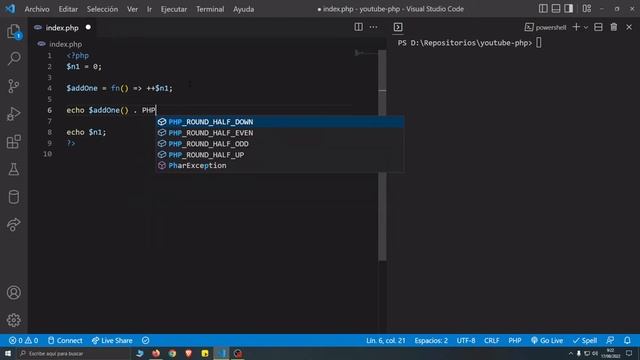Click Lín. 6, col. 21 position indicator
The image size is (640, 360).
386,340
